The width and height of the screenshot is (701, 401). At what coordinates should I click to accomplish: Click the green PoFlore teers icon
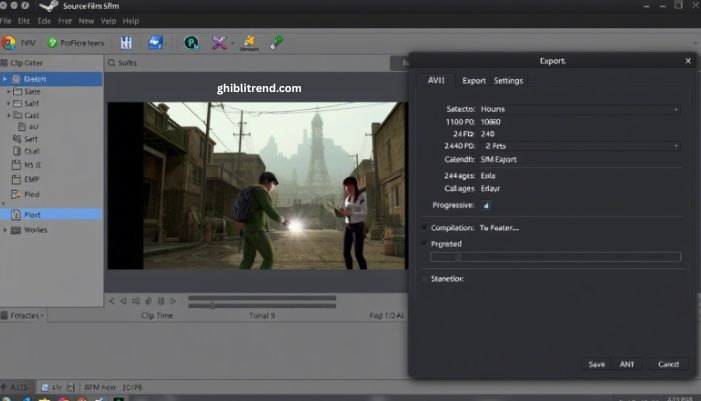tap(52, 43)
